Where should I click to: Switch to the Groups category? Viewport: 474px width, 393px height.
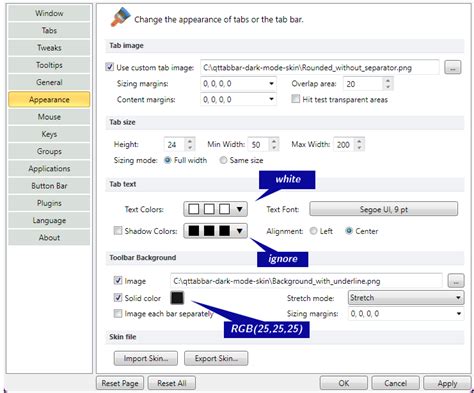click(x=49, y=152)
